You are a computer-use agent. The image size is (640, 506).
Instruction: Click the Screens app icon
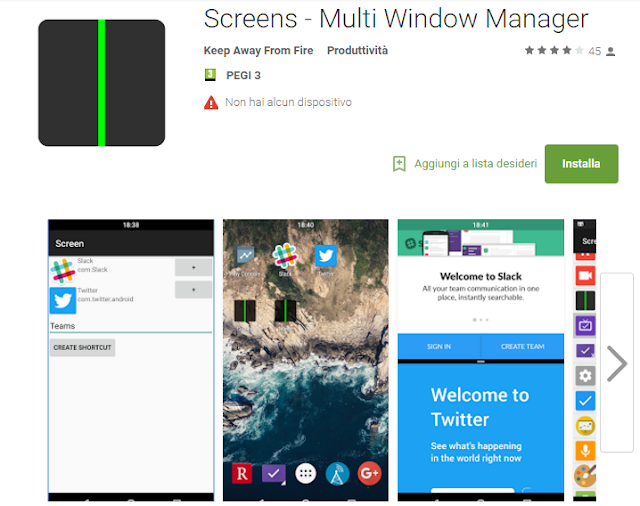(x=102, y=83)
